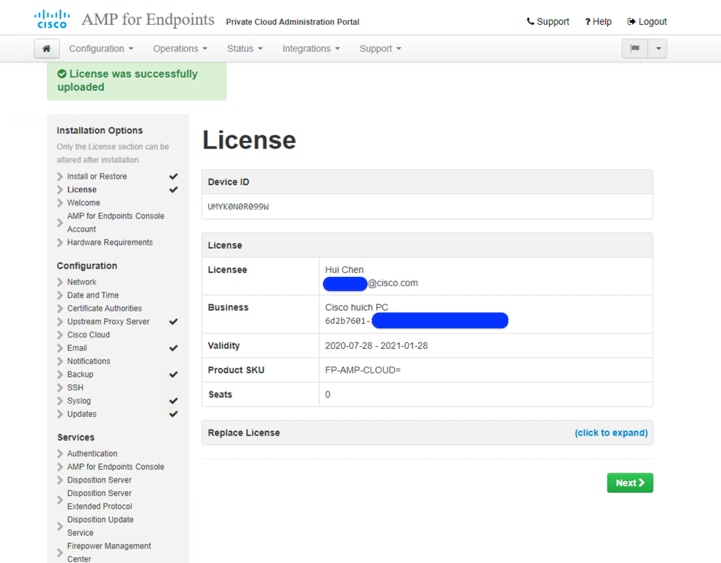Click checkmark next to Syslog
This screenshot has width=721, height=563.
coord(173,401)
